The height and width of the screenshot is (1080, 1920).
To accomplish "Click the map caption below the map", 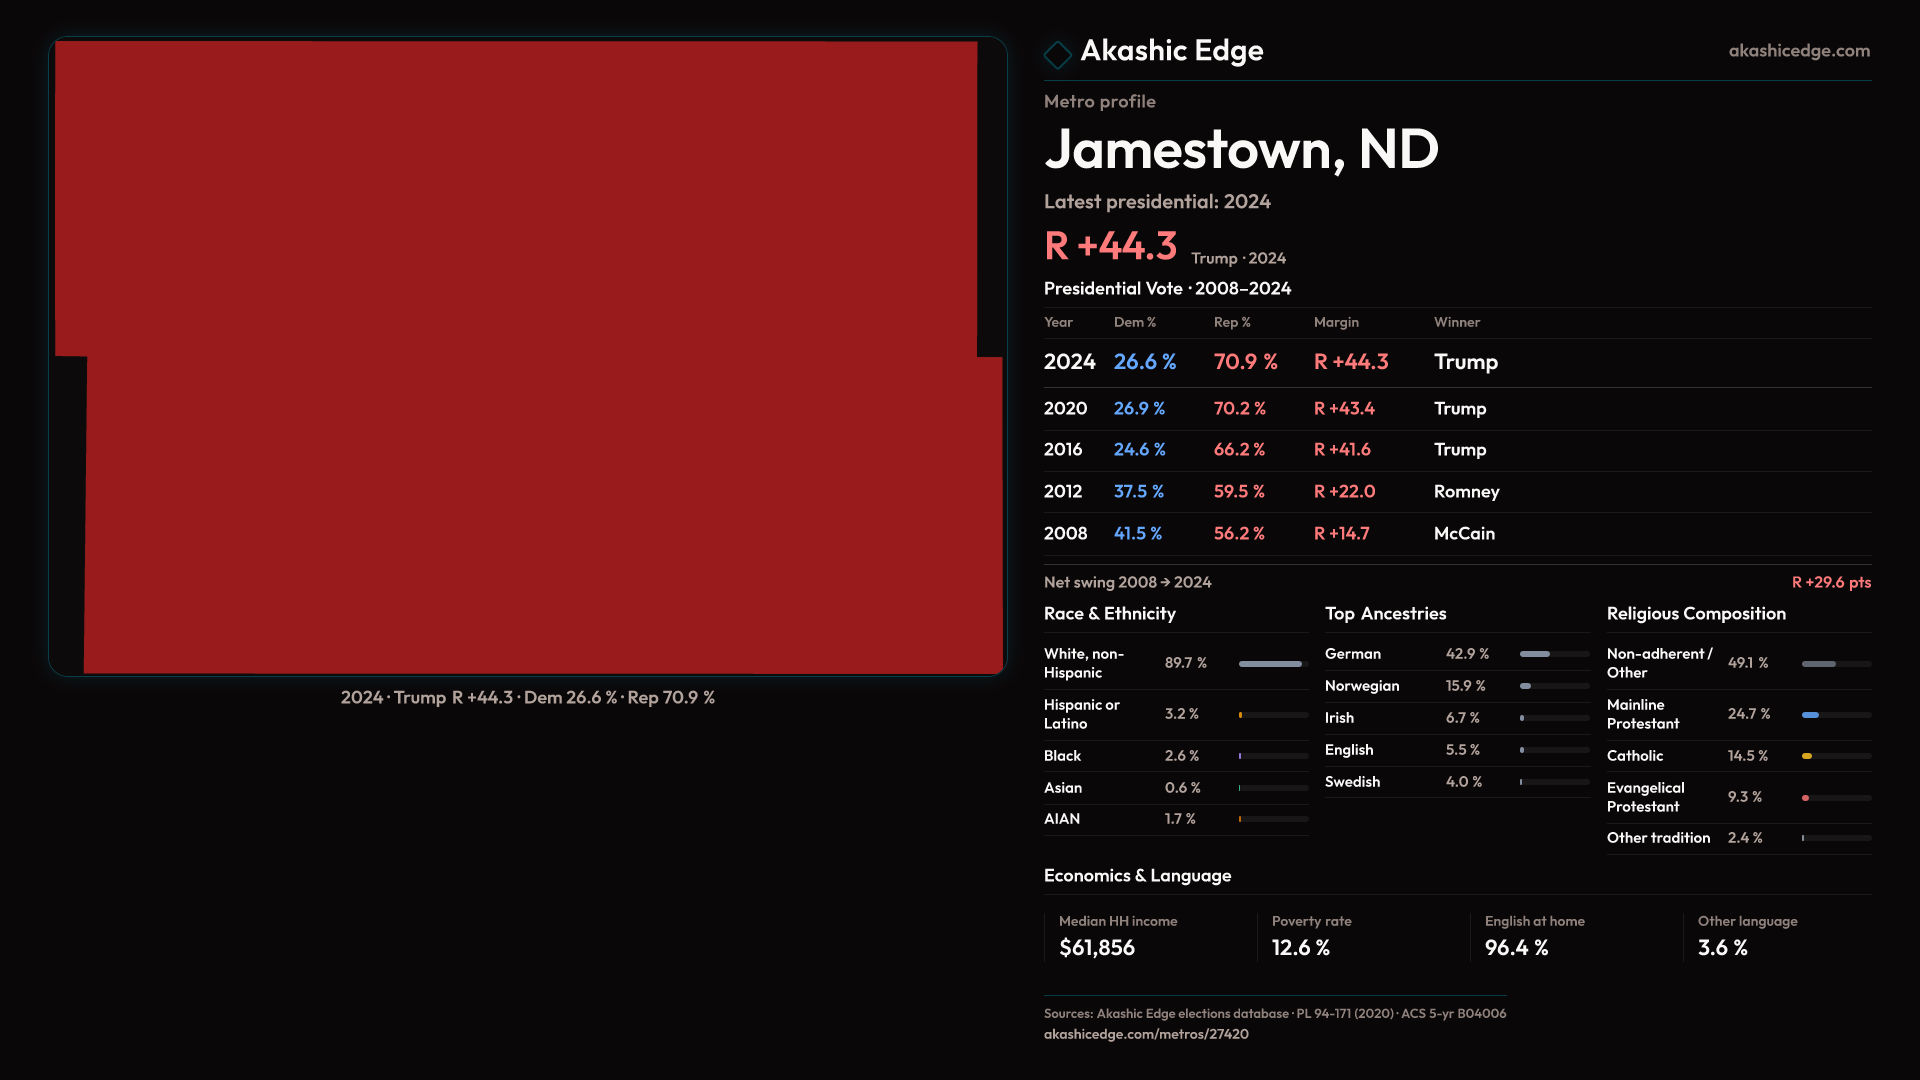I will click(x=527, y=698).
